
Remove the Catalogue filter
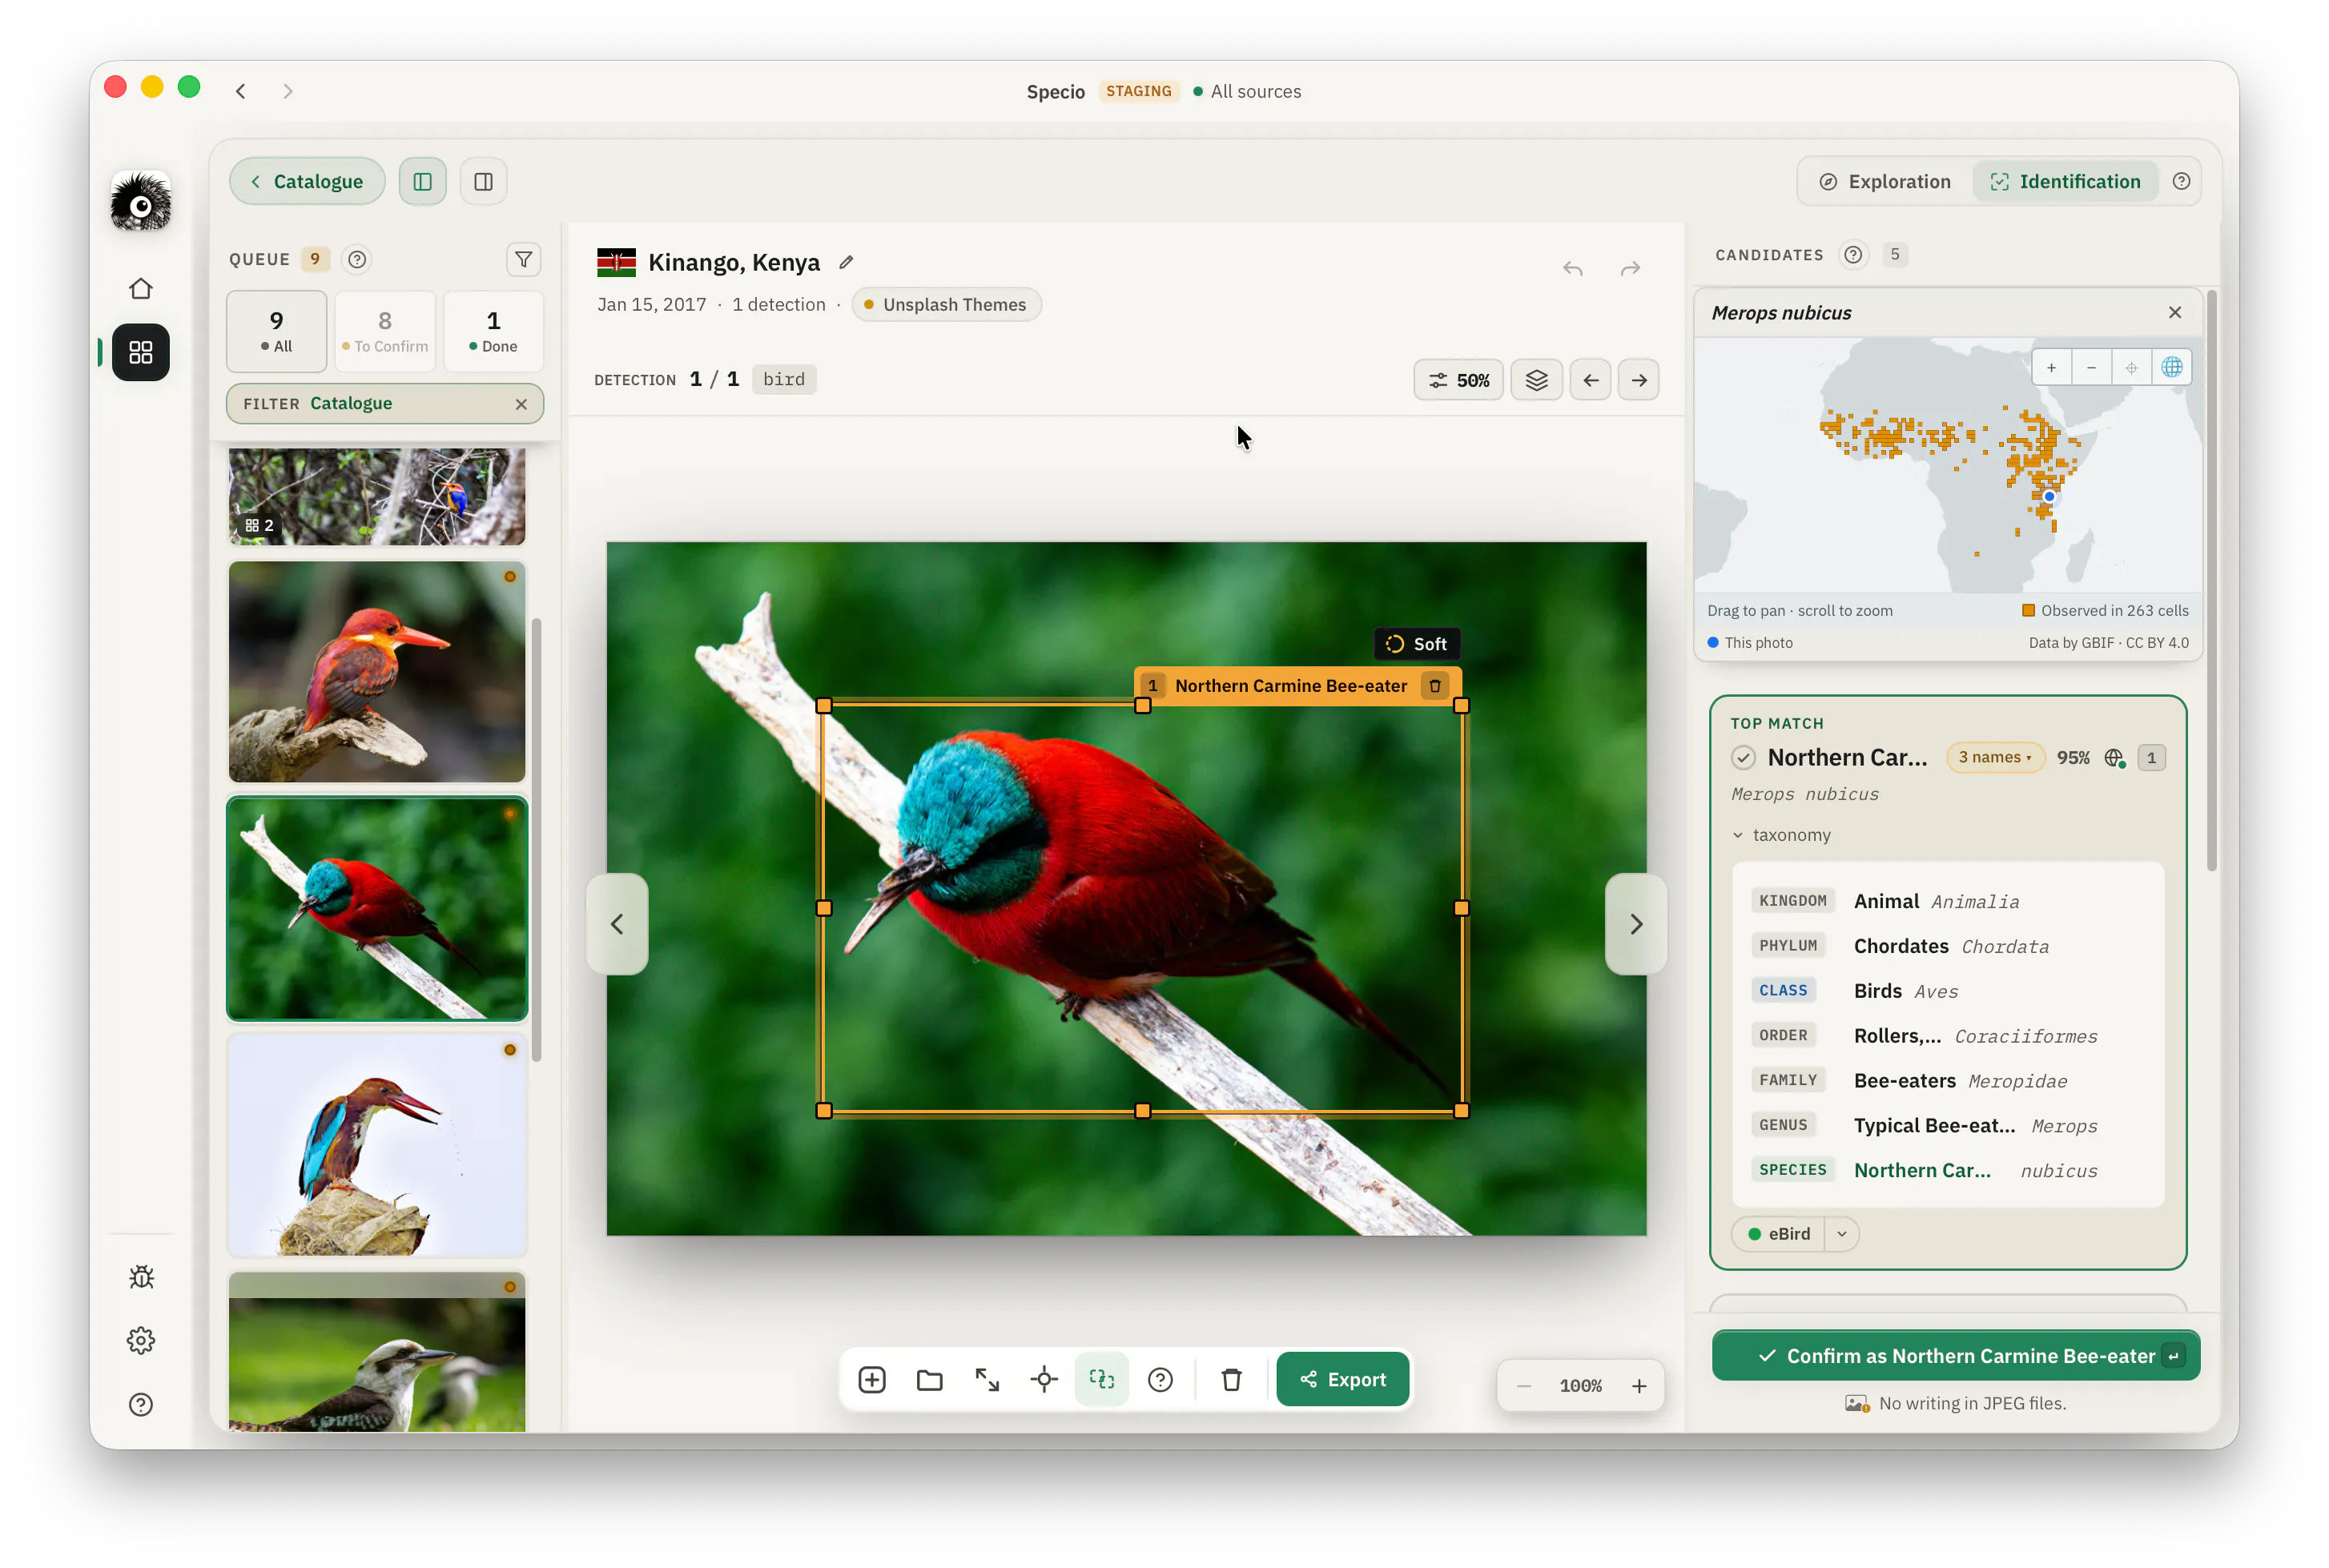521,404
